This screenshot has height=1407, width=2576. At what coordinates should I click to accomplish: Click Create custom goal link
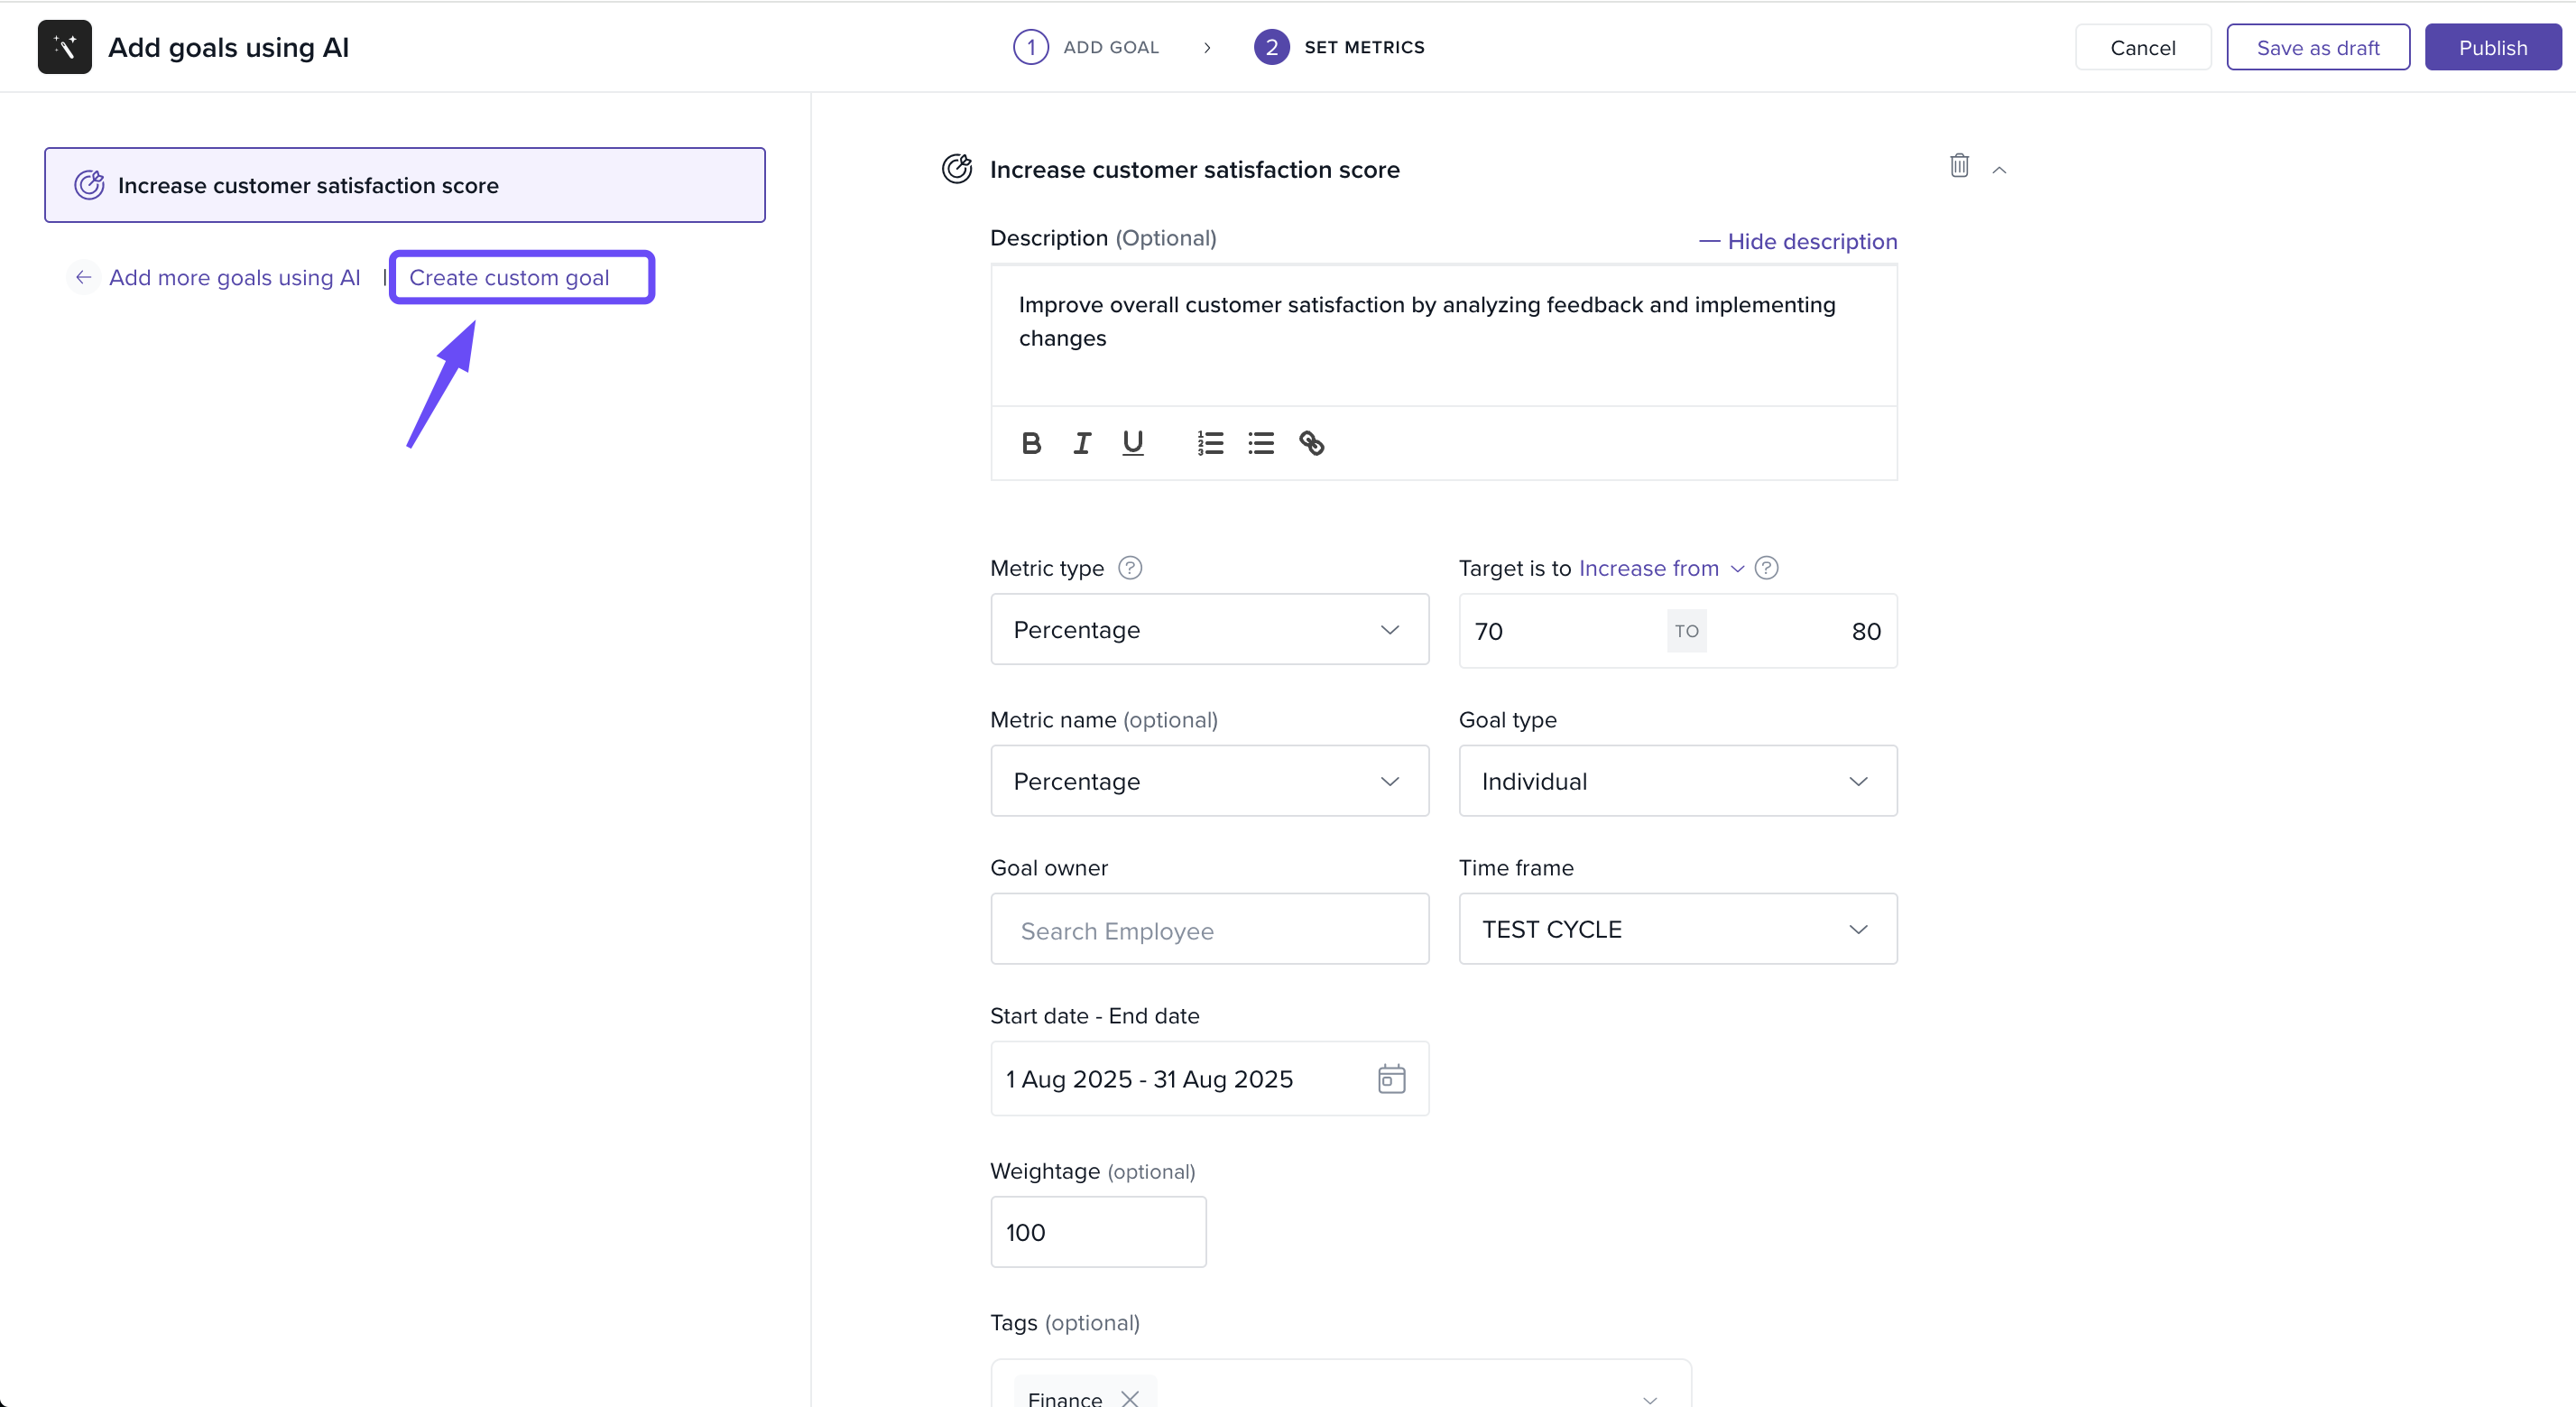(x=509, y=277)
